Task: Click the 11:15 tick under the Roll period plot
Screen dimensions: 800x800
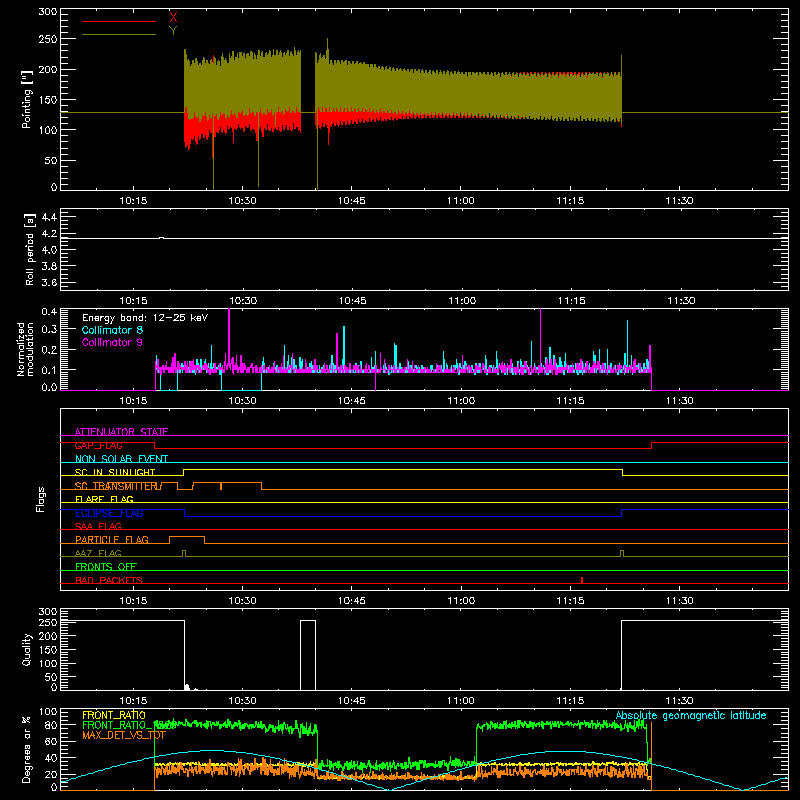Action: (571, 301)
